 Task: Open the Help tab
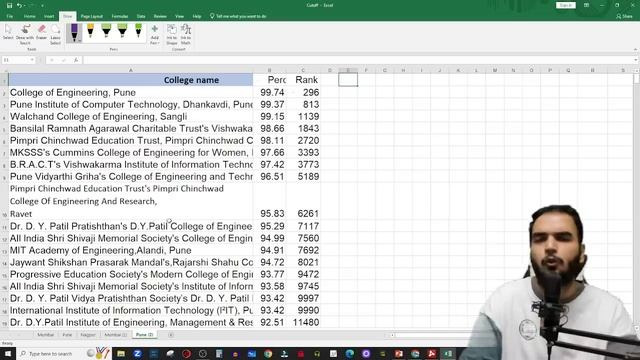click(x=197, y=16)
